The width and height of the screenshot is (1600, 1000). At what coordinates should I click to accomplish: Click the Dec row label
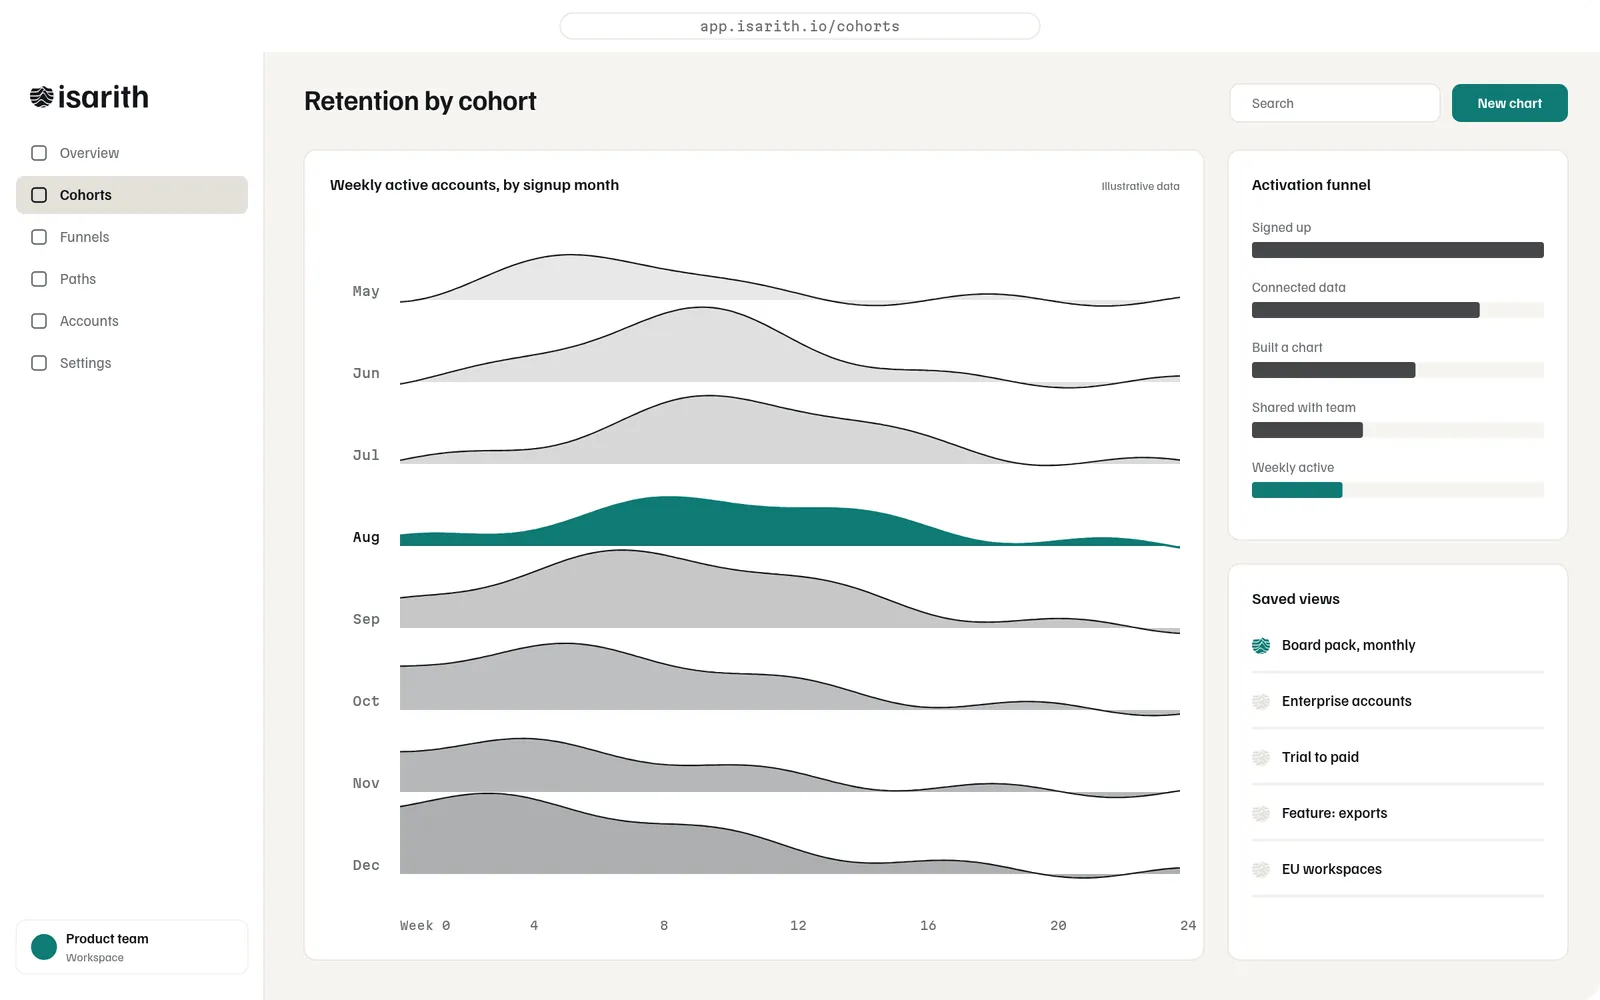[366, 865]
